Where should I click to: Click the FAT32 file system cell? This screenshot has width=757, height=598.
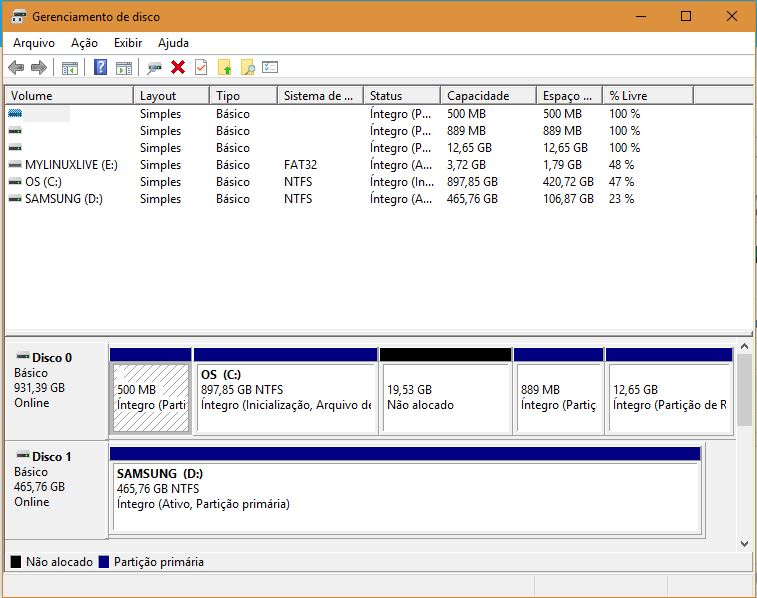coord(300,165)
